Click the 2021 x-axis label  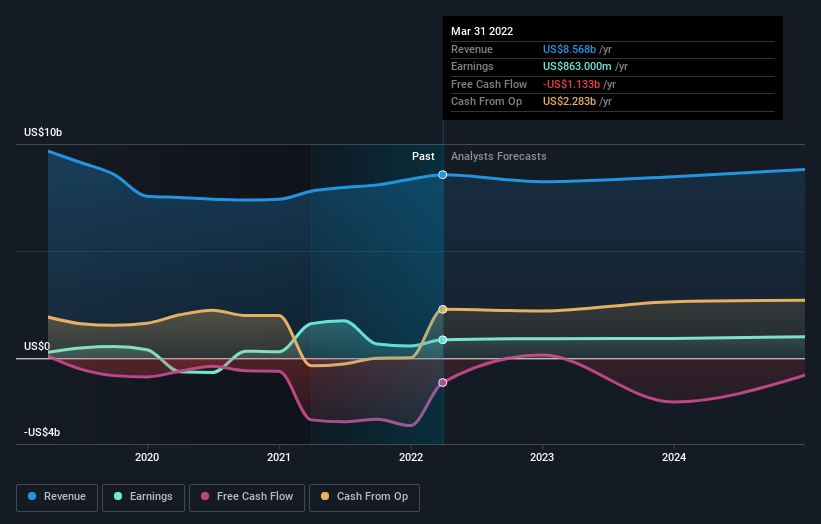tap(279, 457)
